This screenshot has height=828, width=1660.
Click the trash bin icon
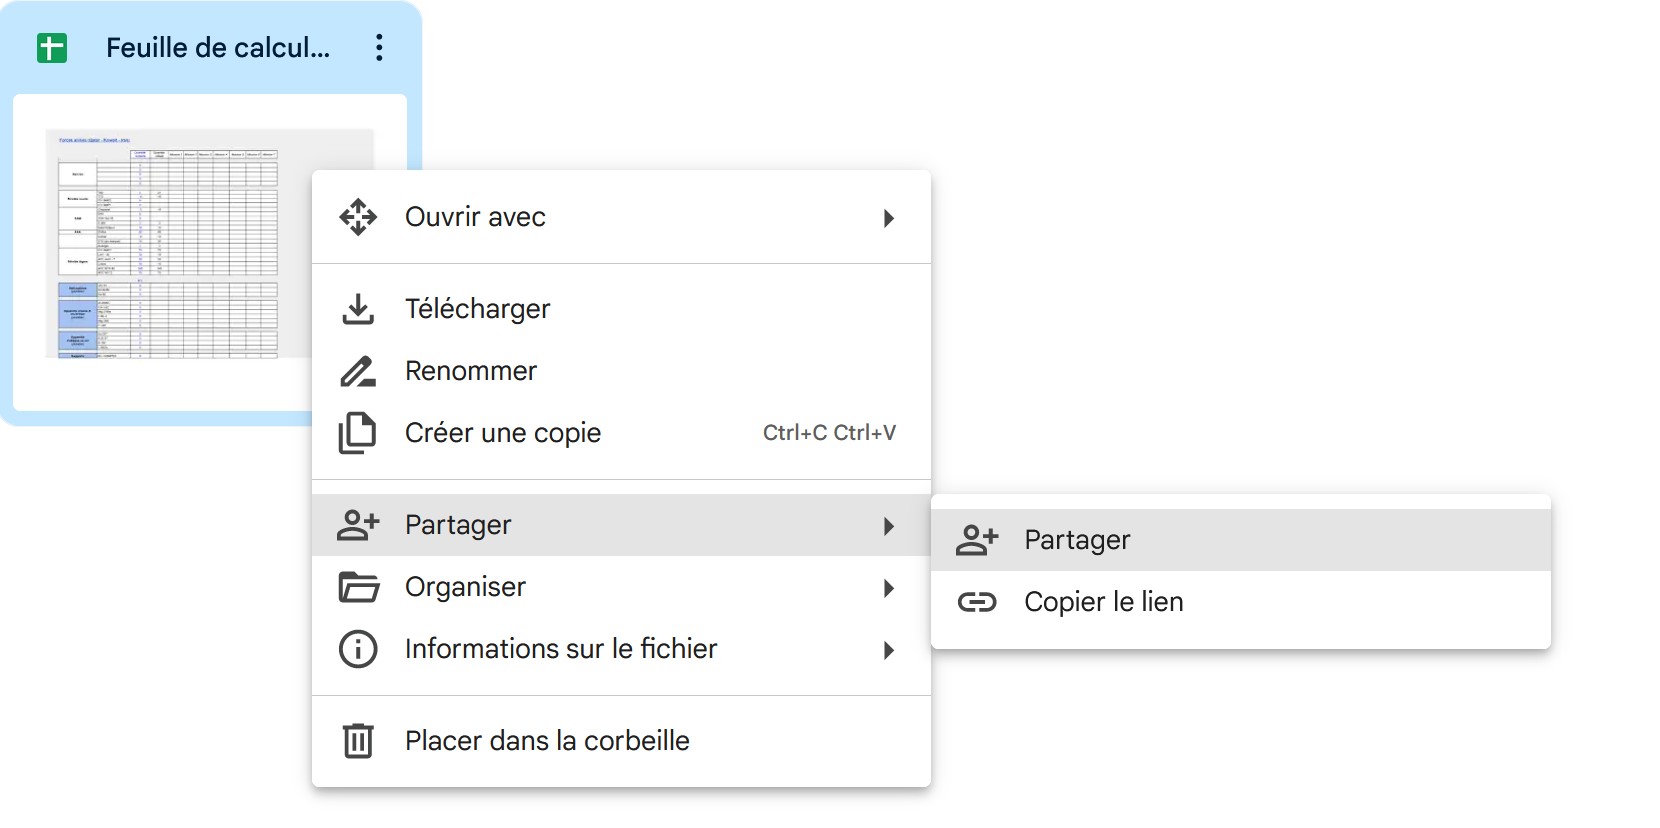tap(358, 741)
